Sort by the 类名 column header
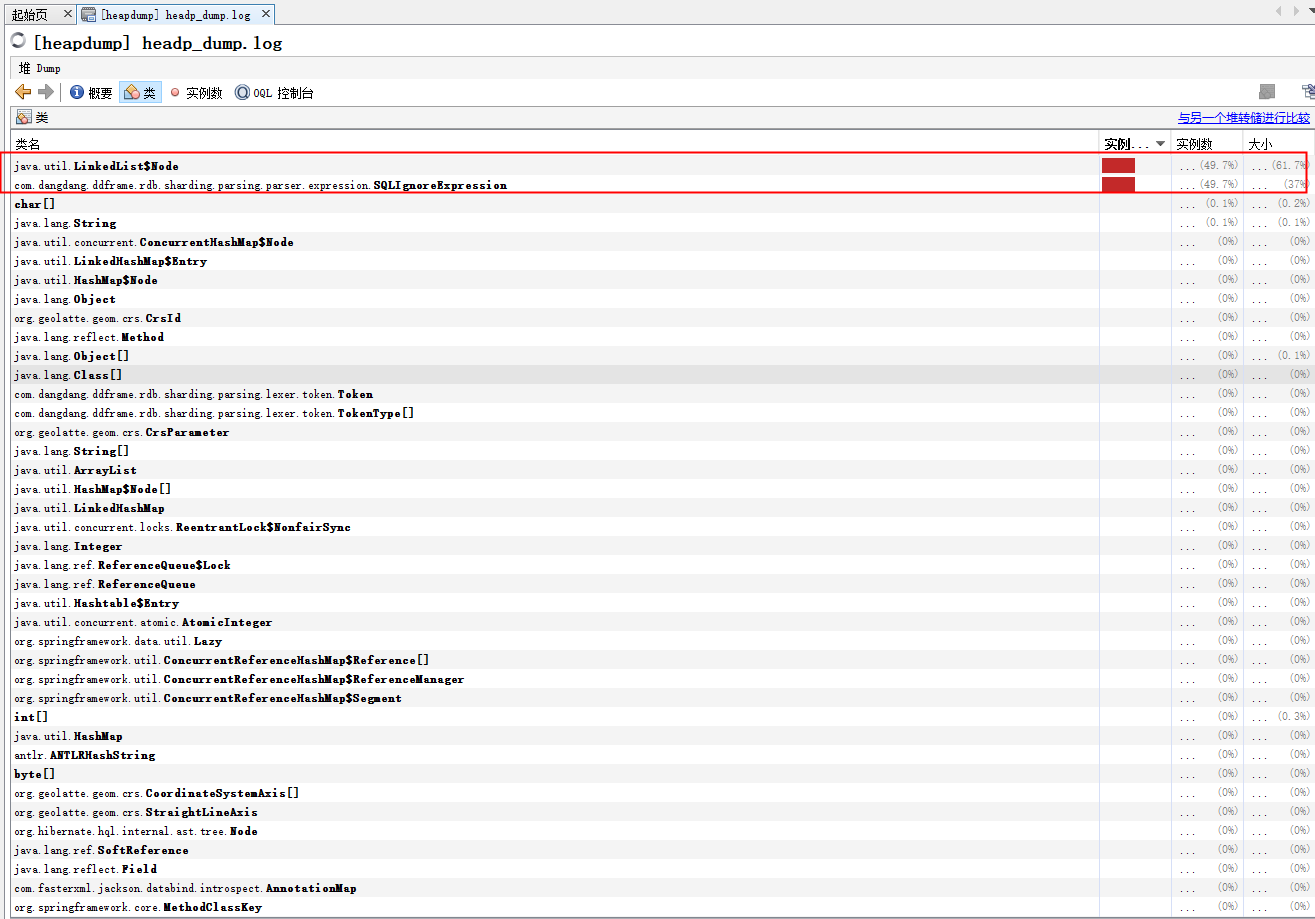The width and height of the screenshot is (1315, 919). point(555,144)
